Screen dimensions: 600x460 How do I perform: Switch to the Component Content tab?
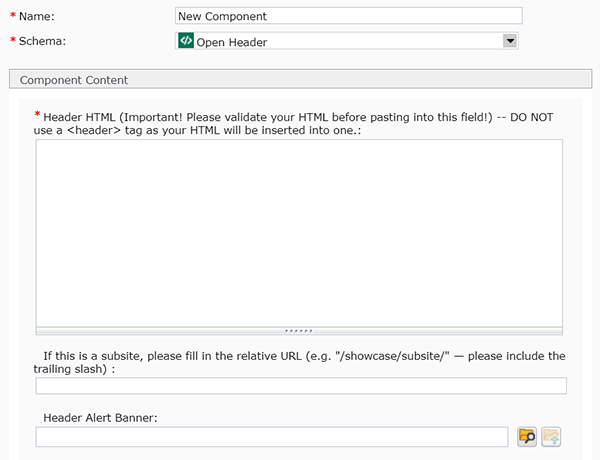pos(74,80)
